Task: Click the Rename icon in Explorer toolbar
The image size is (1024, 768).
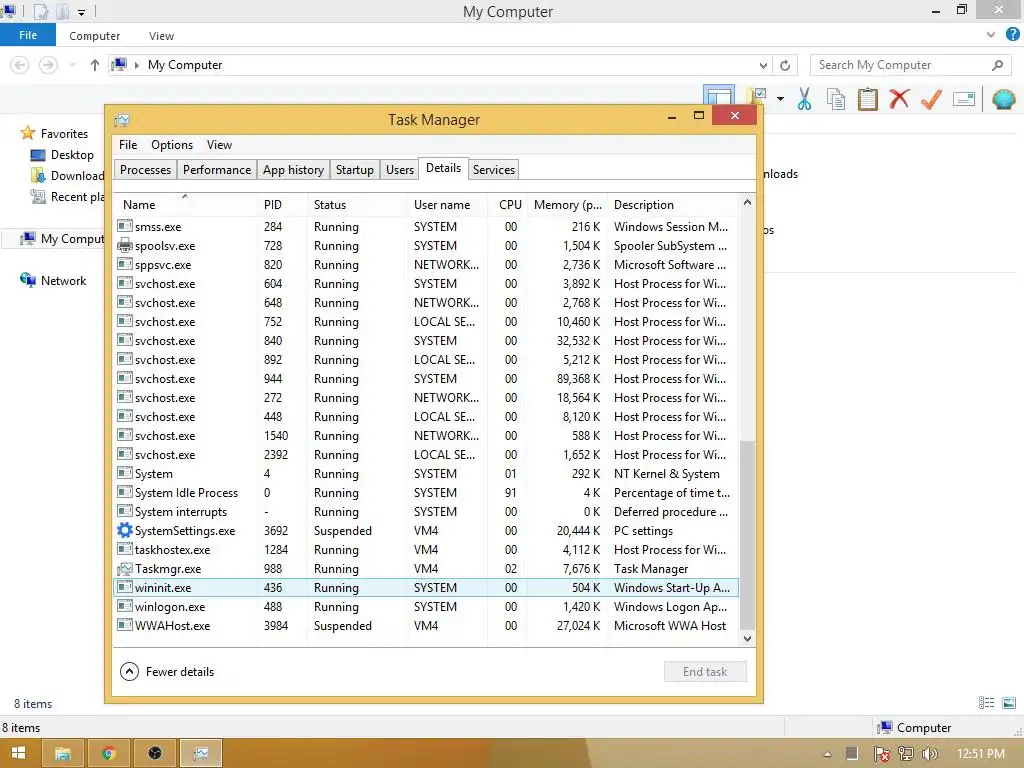Action: pos(964,99)
